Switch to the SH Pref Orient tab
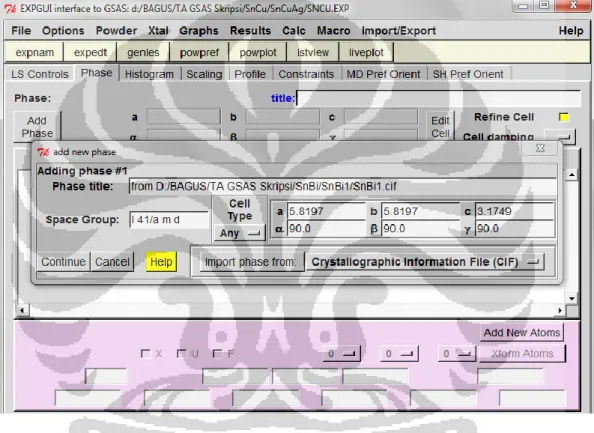The image size is (594, 433). pos(468,74)
